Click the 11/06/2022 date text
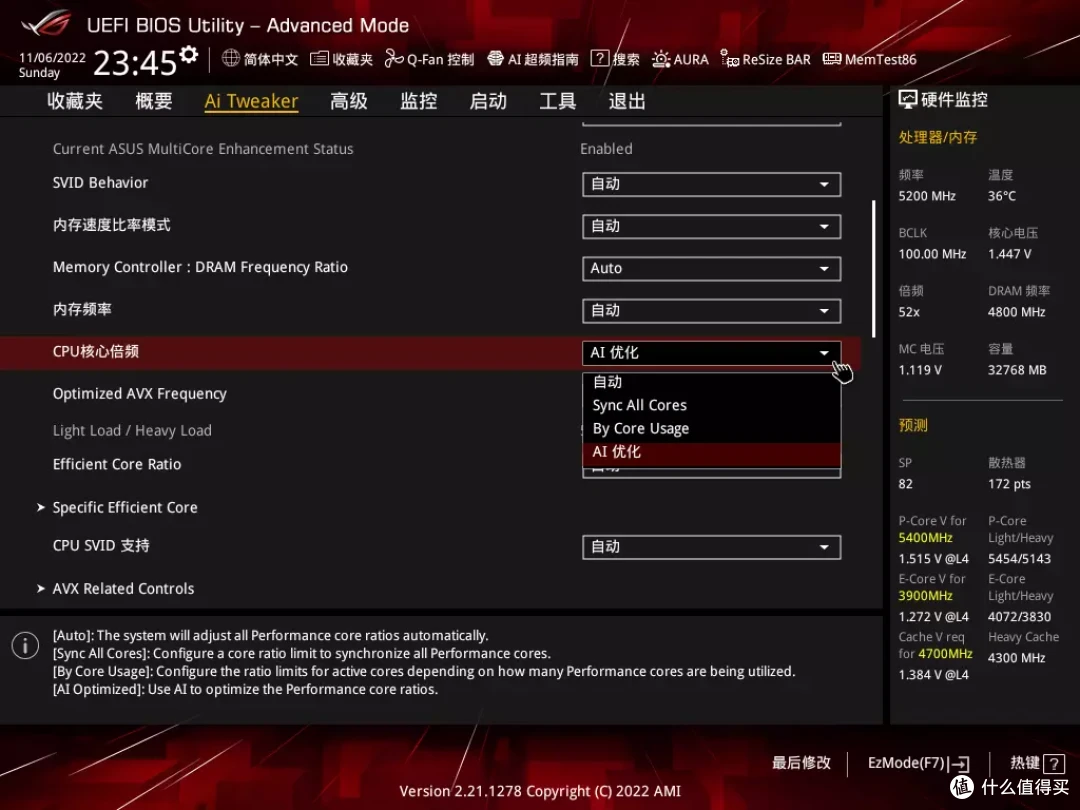This screenshot has width=1080, height=810. pos(52,58)
